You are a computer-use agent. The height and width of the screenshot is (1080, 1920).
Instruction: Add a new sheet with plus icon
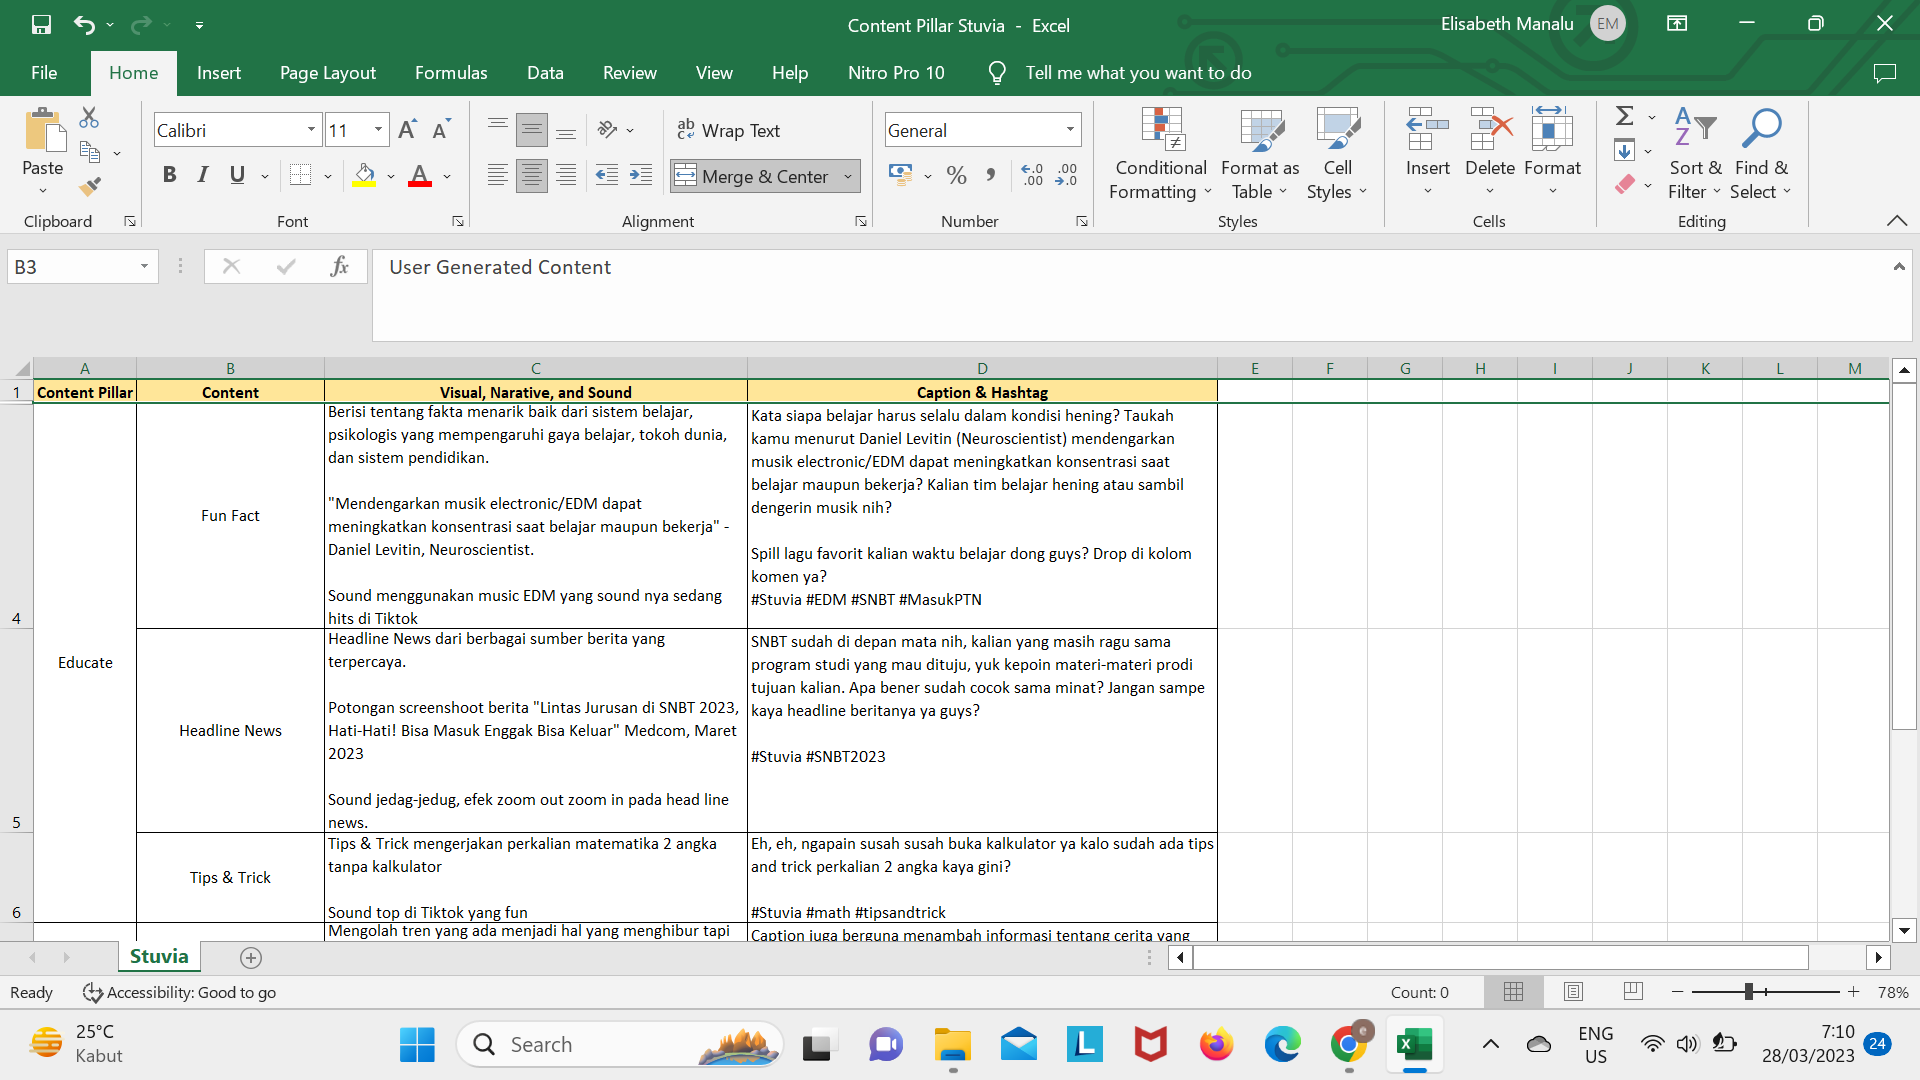[x=251, y=958]
